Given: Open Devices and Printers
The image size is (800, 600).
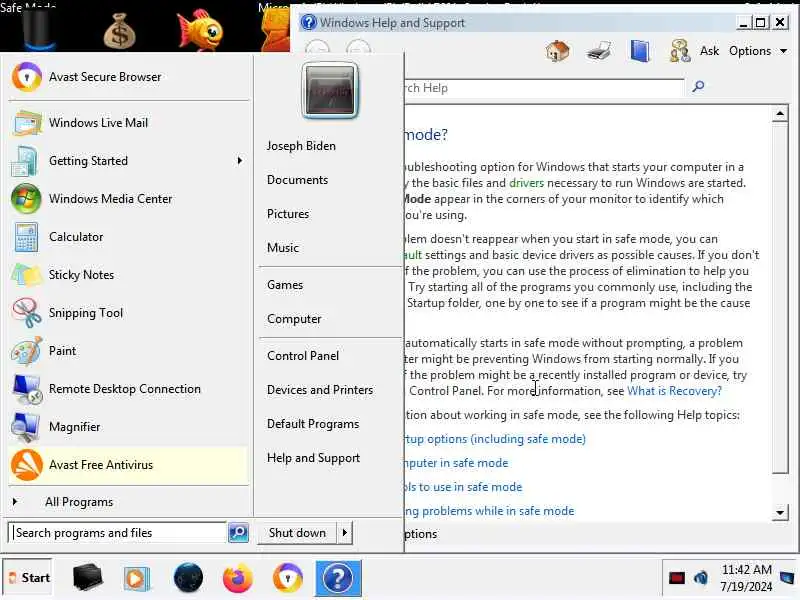Looking at the screenshot, I should tap(320, 390).
